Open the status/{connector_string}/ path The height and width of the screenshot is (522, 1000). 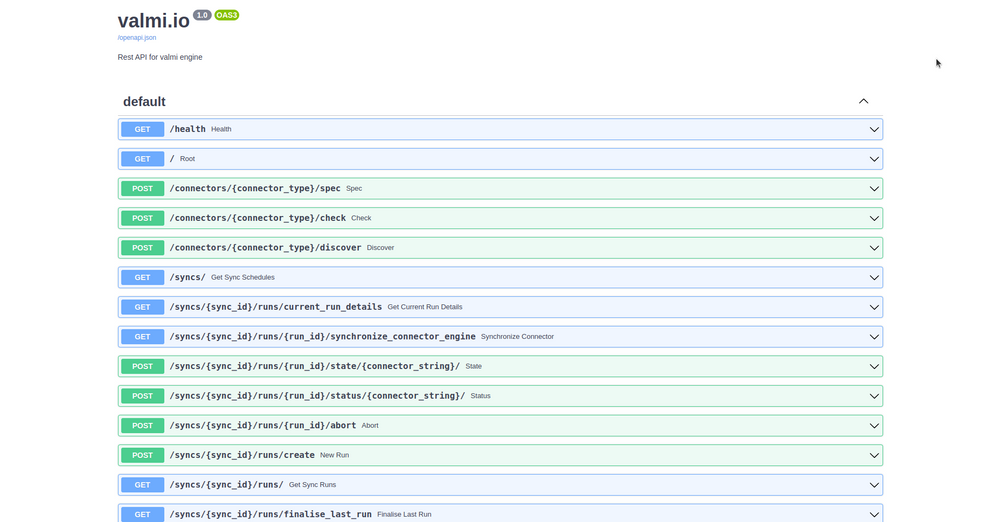(x=317, y=396)
